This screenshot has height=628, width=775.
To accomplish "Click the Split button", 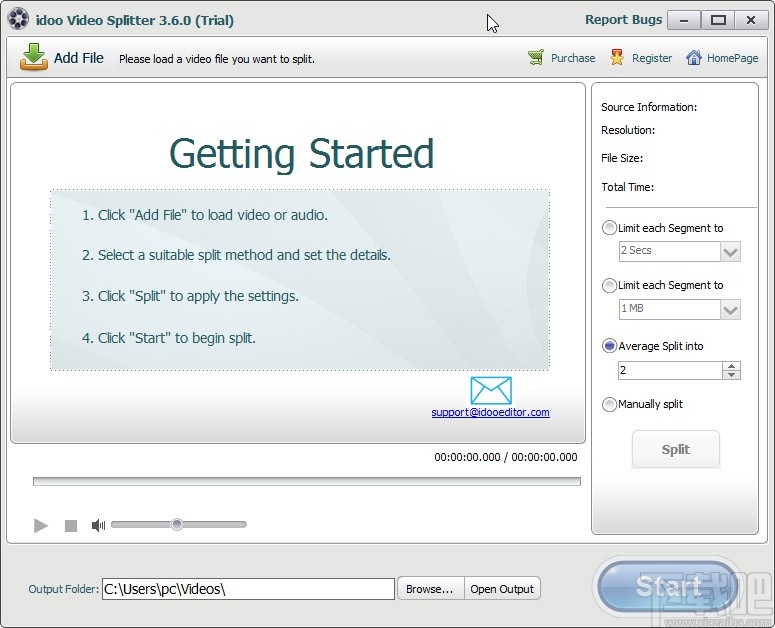I will [x=676, y=449].
